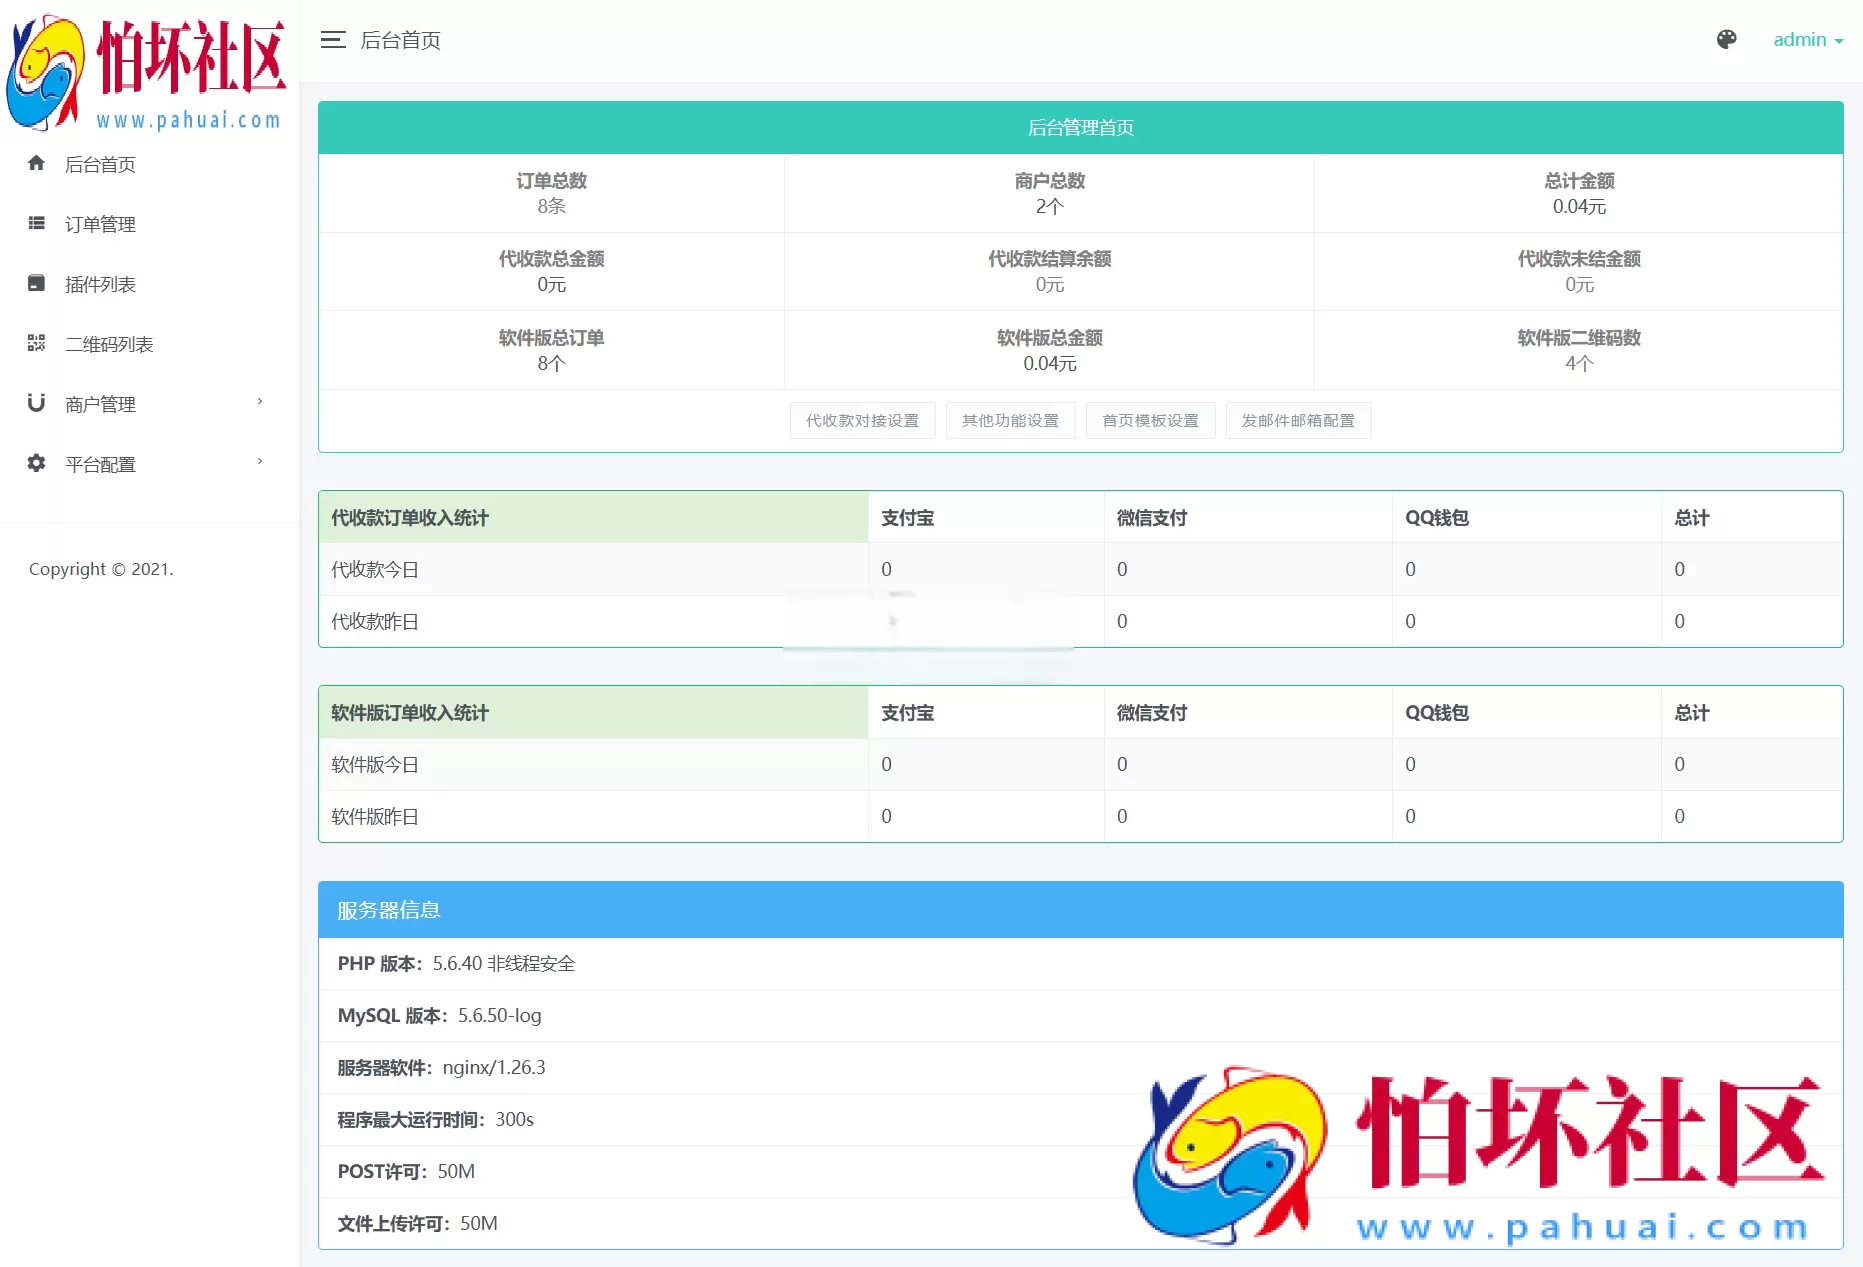Click the 首页模板设置 button
The width and height of the screenshot is (1863, 1267).
tap(1150, 420)
